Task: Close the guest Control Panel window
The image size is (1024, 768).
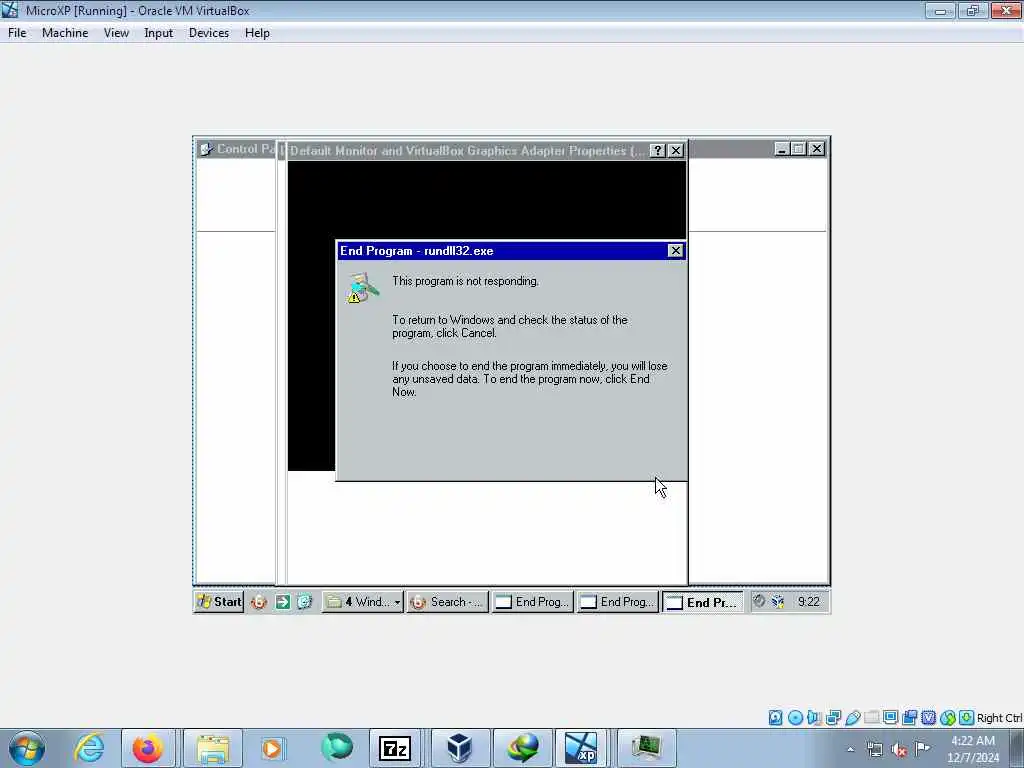Action: [816, 149]
